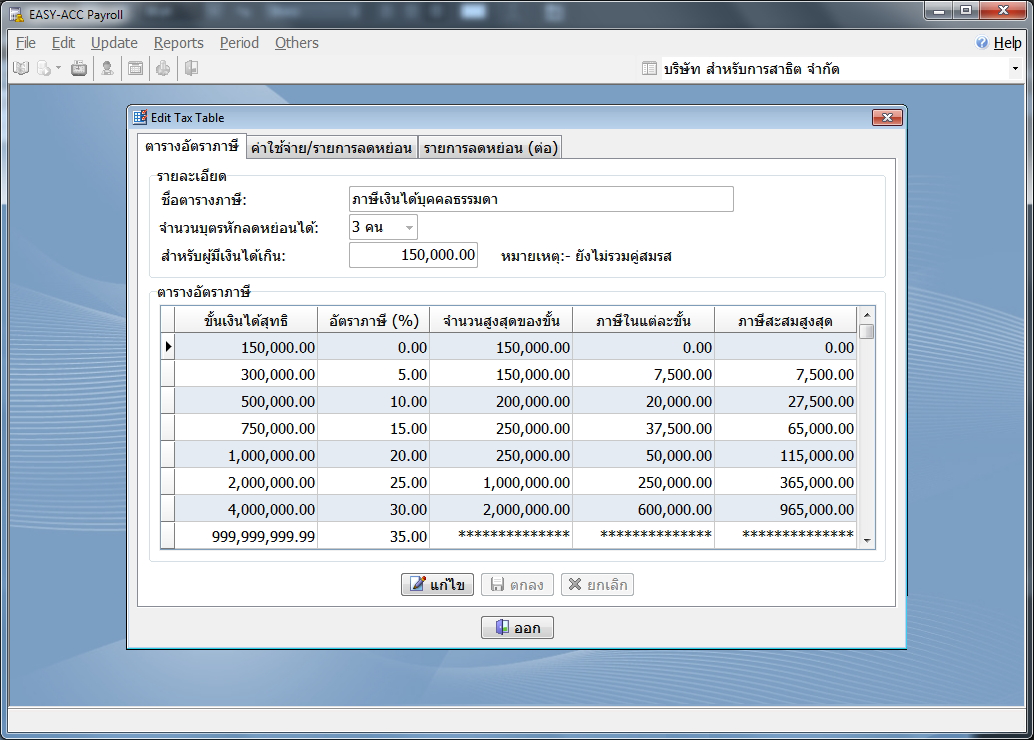Click the tax table vertical scrollbar down arrow
Screen dimensions: 1034x740
tap(866, 540)
